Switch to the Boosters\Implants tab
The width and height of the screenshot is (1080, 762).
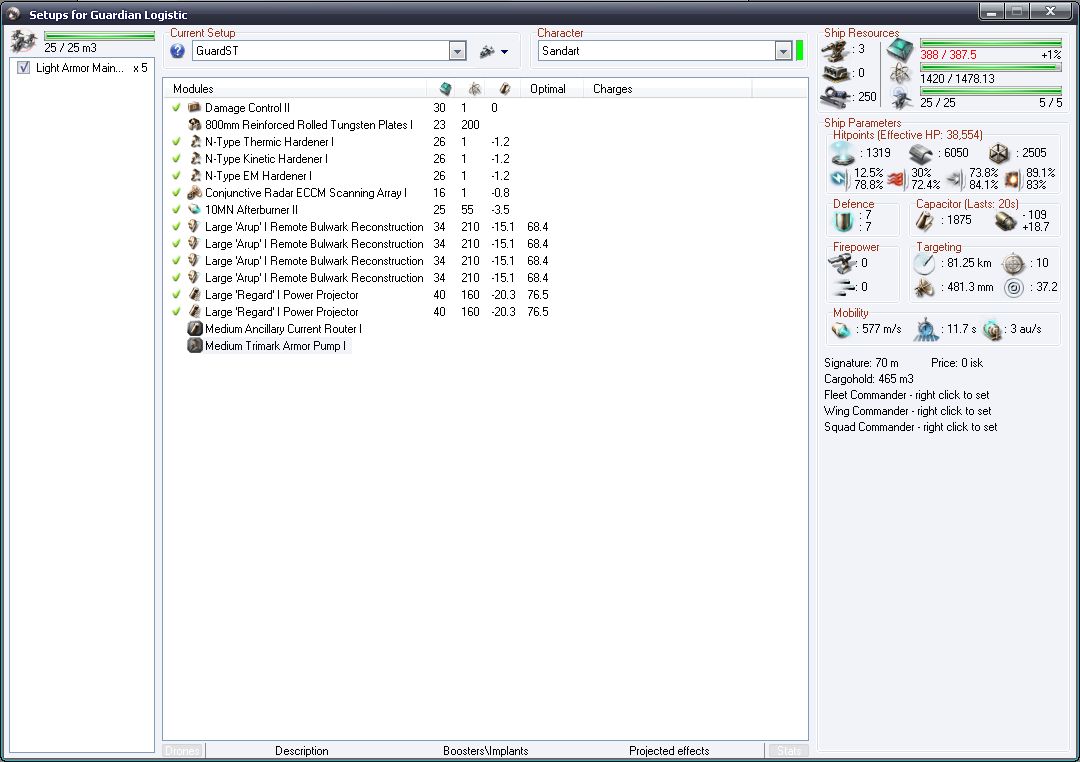(486, 751)
